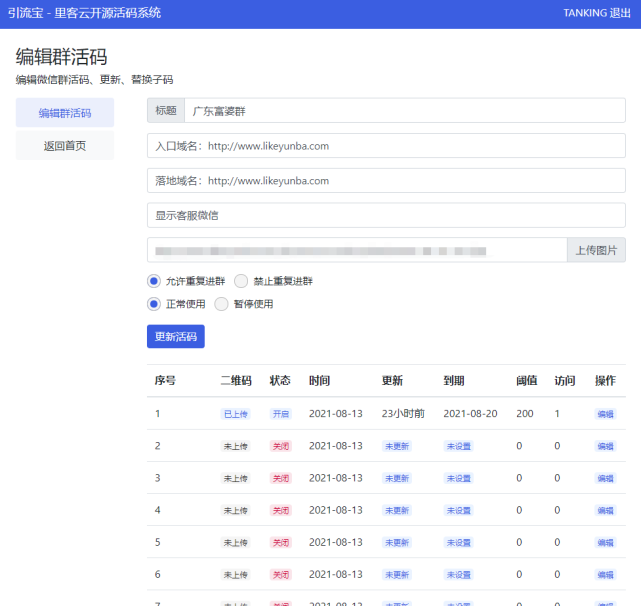
Task: Click the 已上传 QR code badge in row 1
Action: pos(235,414)
